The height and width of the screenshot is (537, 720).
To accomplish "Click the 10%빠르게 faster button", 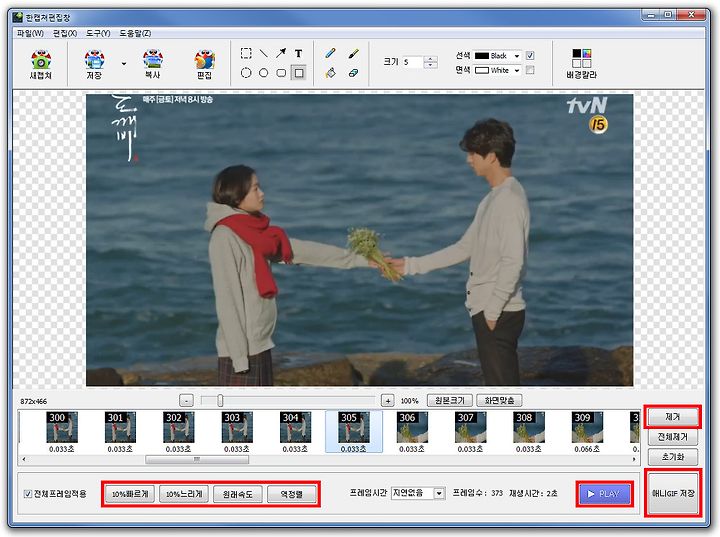I will pos(130,494).
